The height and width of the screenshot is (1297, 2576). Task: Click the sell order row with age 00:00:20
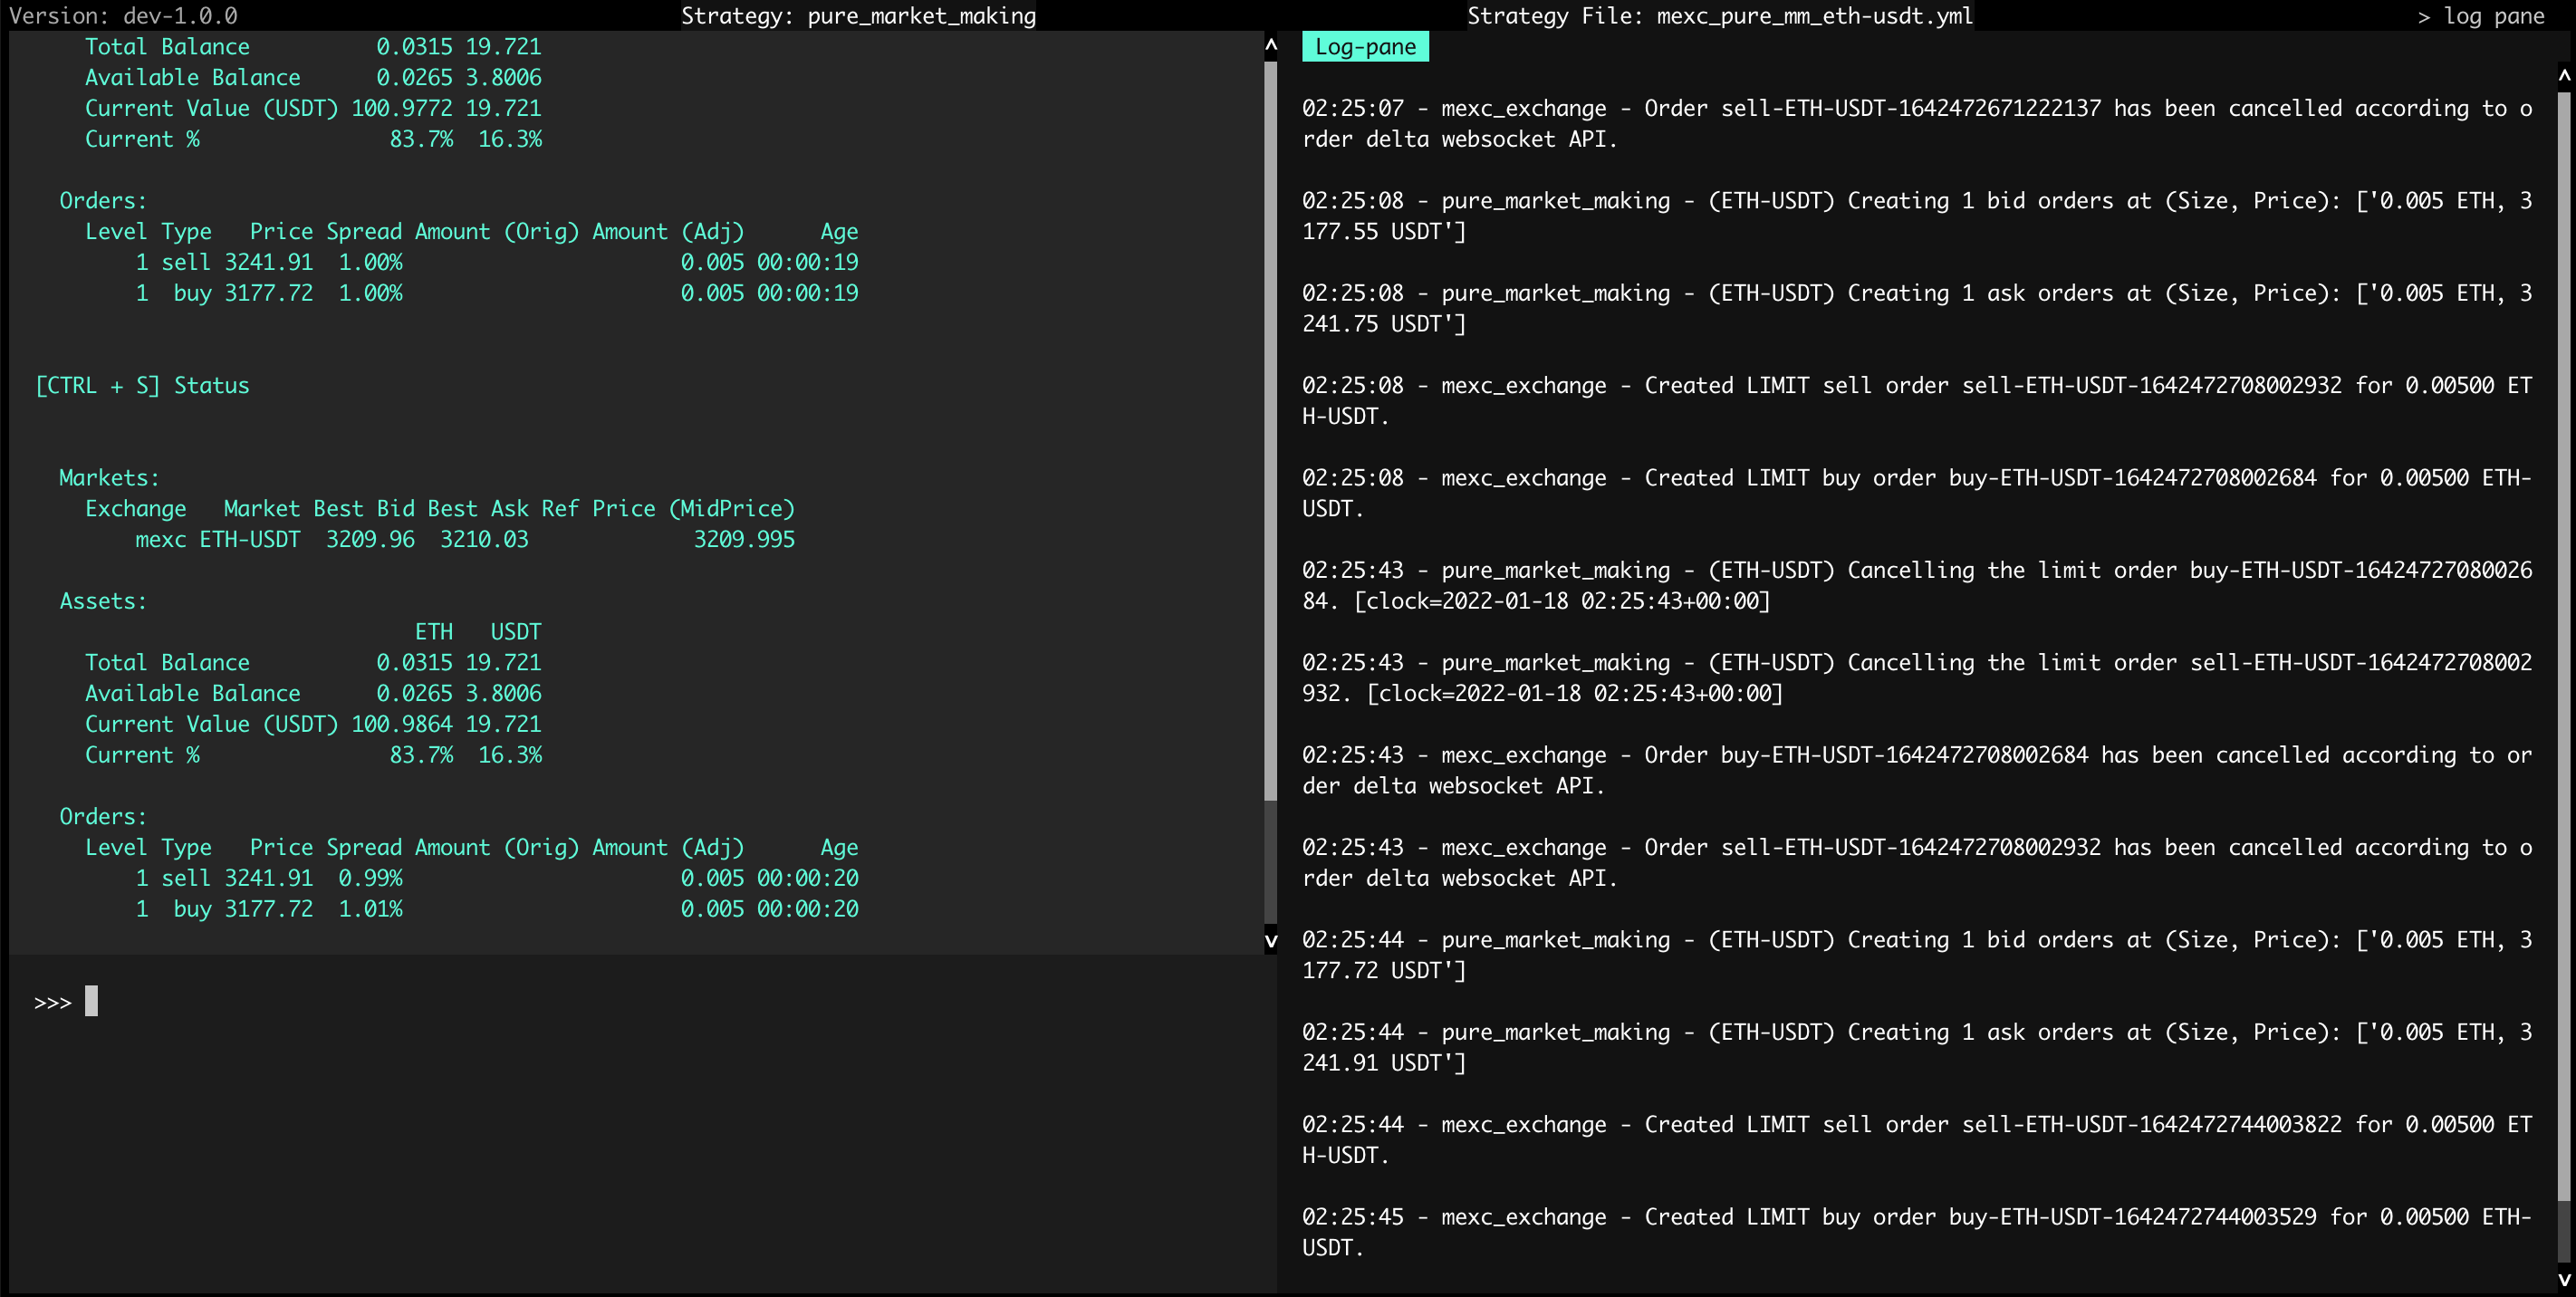[x=497, y=878]
